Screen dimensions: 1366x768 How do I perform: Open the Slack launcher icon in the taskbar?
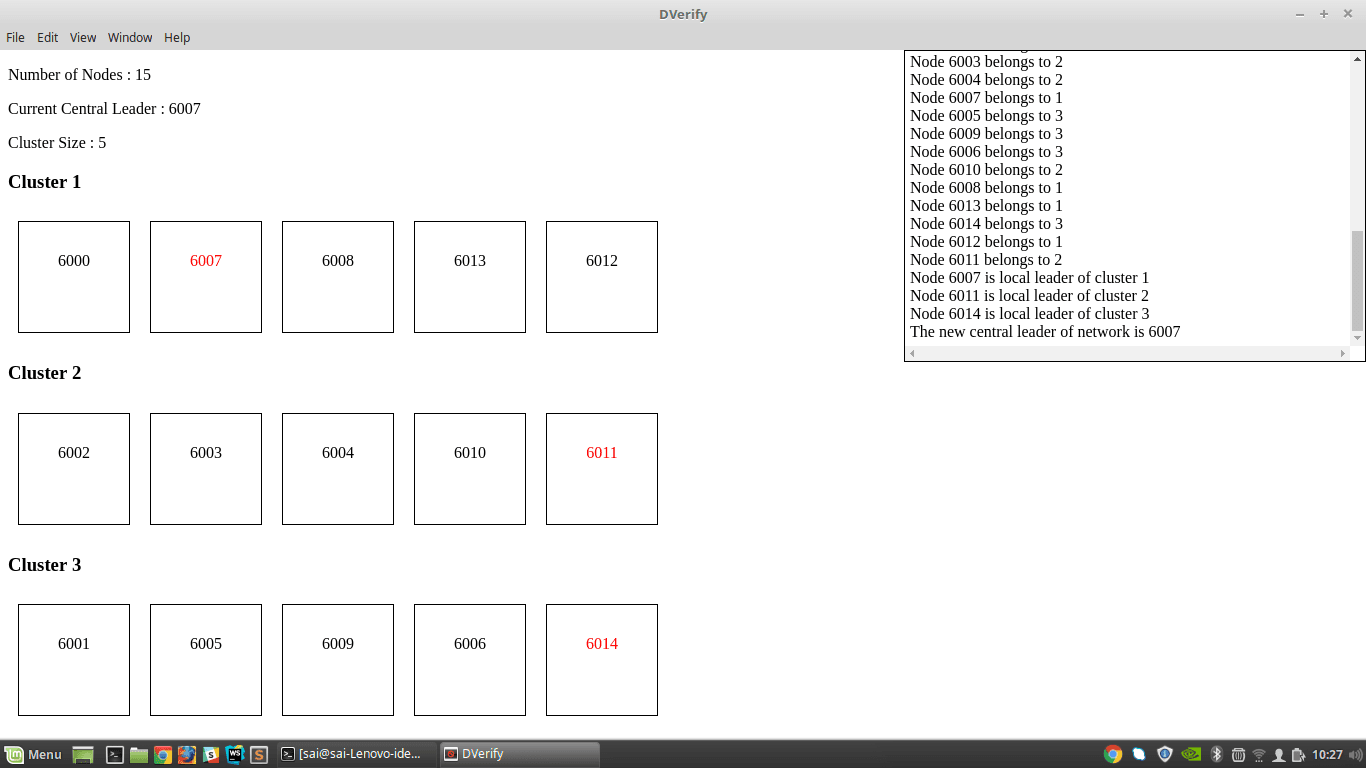(211, 755)
